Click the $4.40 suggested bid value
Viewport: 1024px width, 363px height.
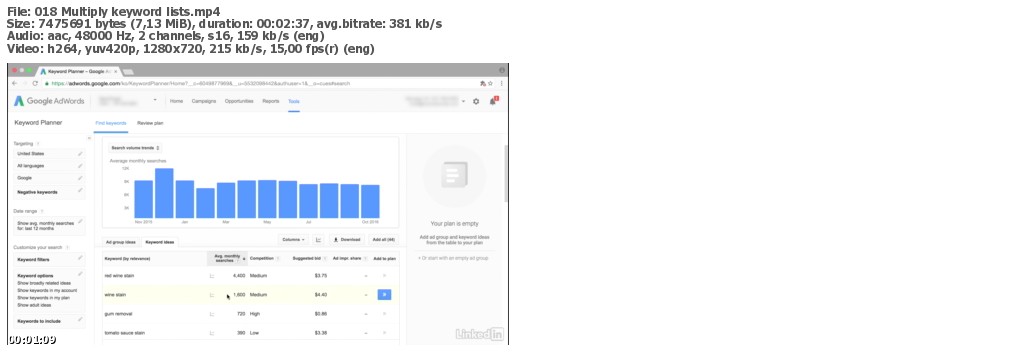(x=321, y=295)
